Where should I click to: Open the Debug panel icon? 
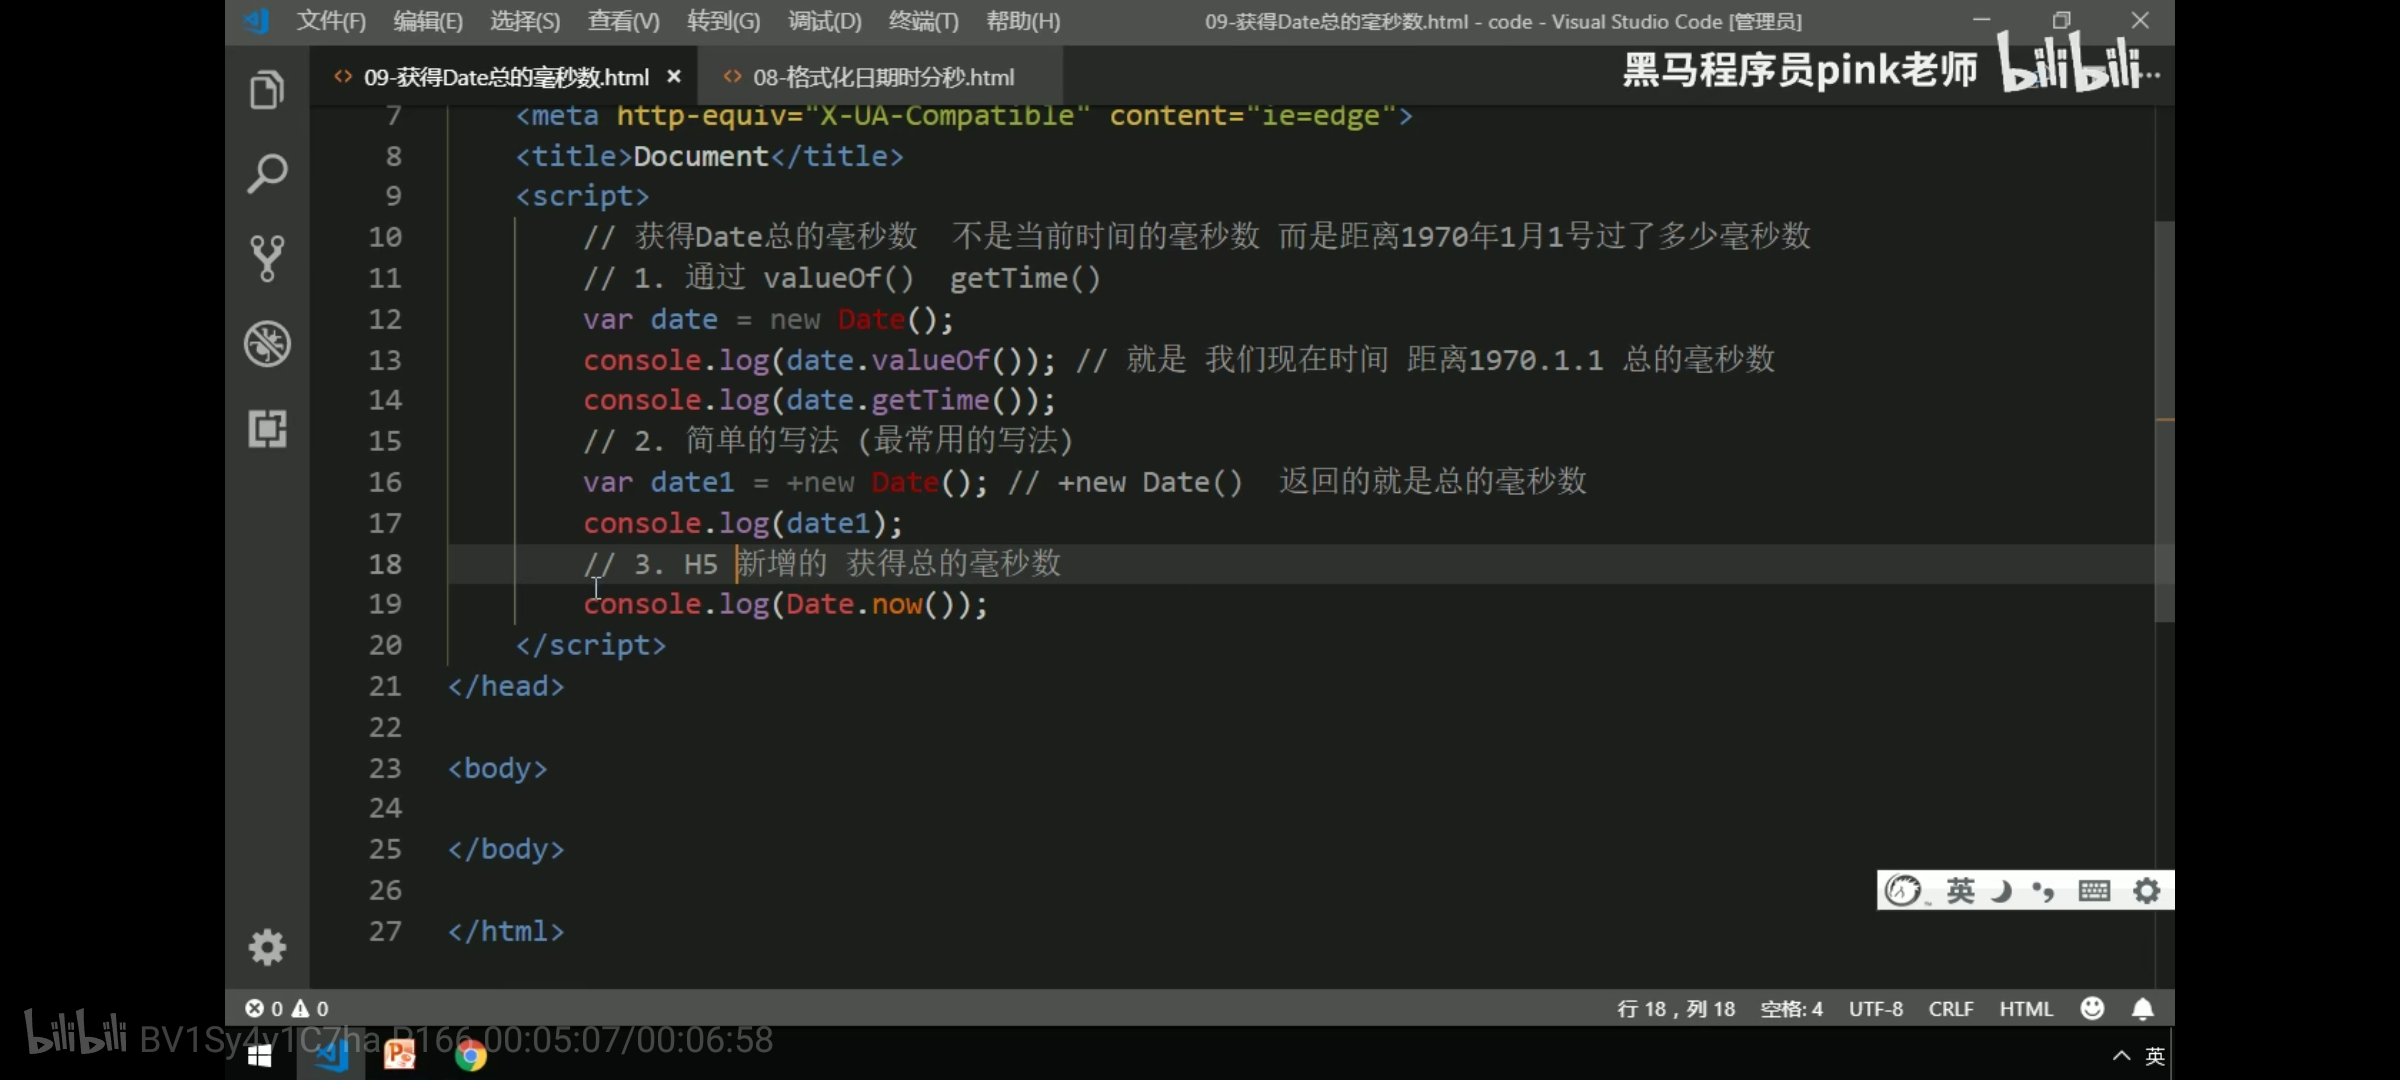[x=267, y=344]
